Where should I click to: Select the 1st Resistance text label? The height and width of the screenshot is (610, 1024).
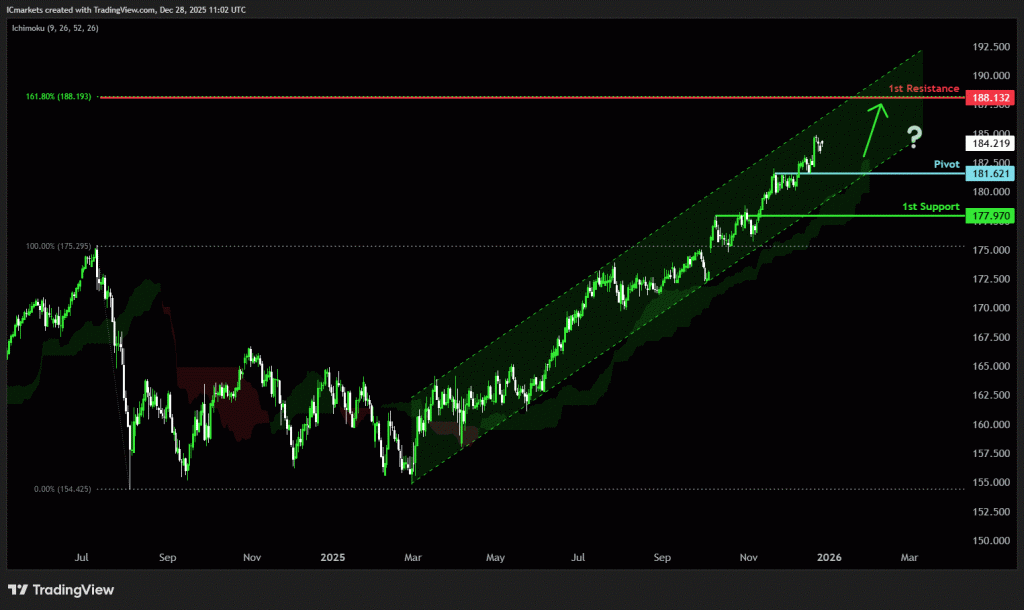tap(924, 89)
